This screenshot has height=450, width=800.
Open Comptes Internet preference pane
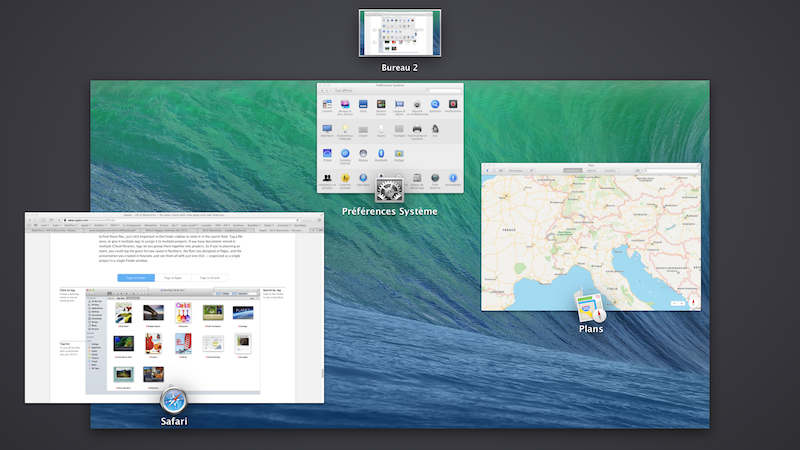(x=345, y=156)
